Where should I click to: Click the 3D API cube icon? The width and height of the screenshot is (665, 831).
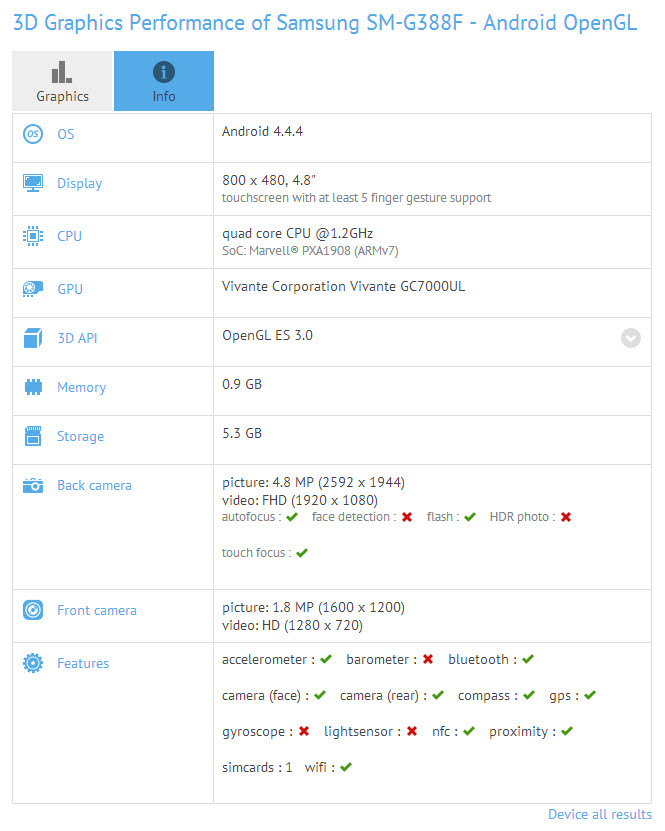(33, 338)
